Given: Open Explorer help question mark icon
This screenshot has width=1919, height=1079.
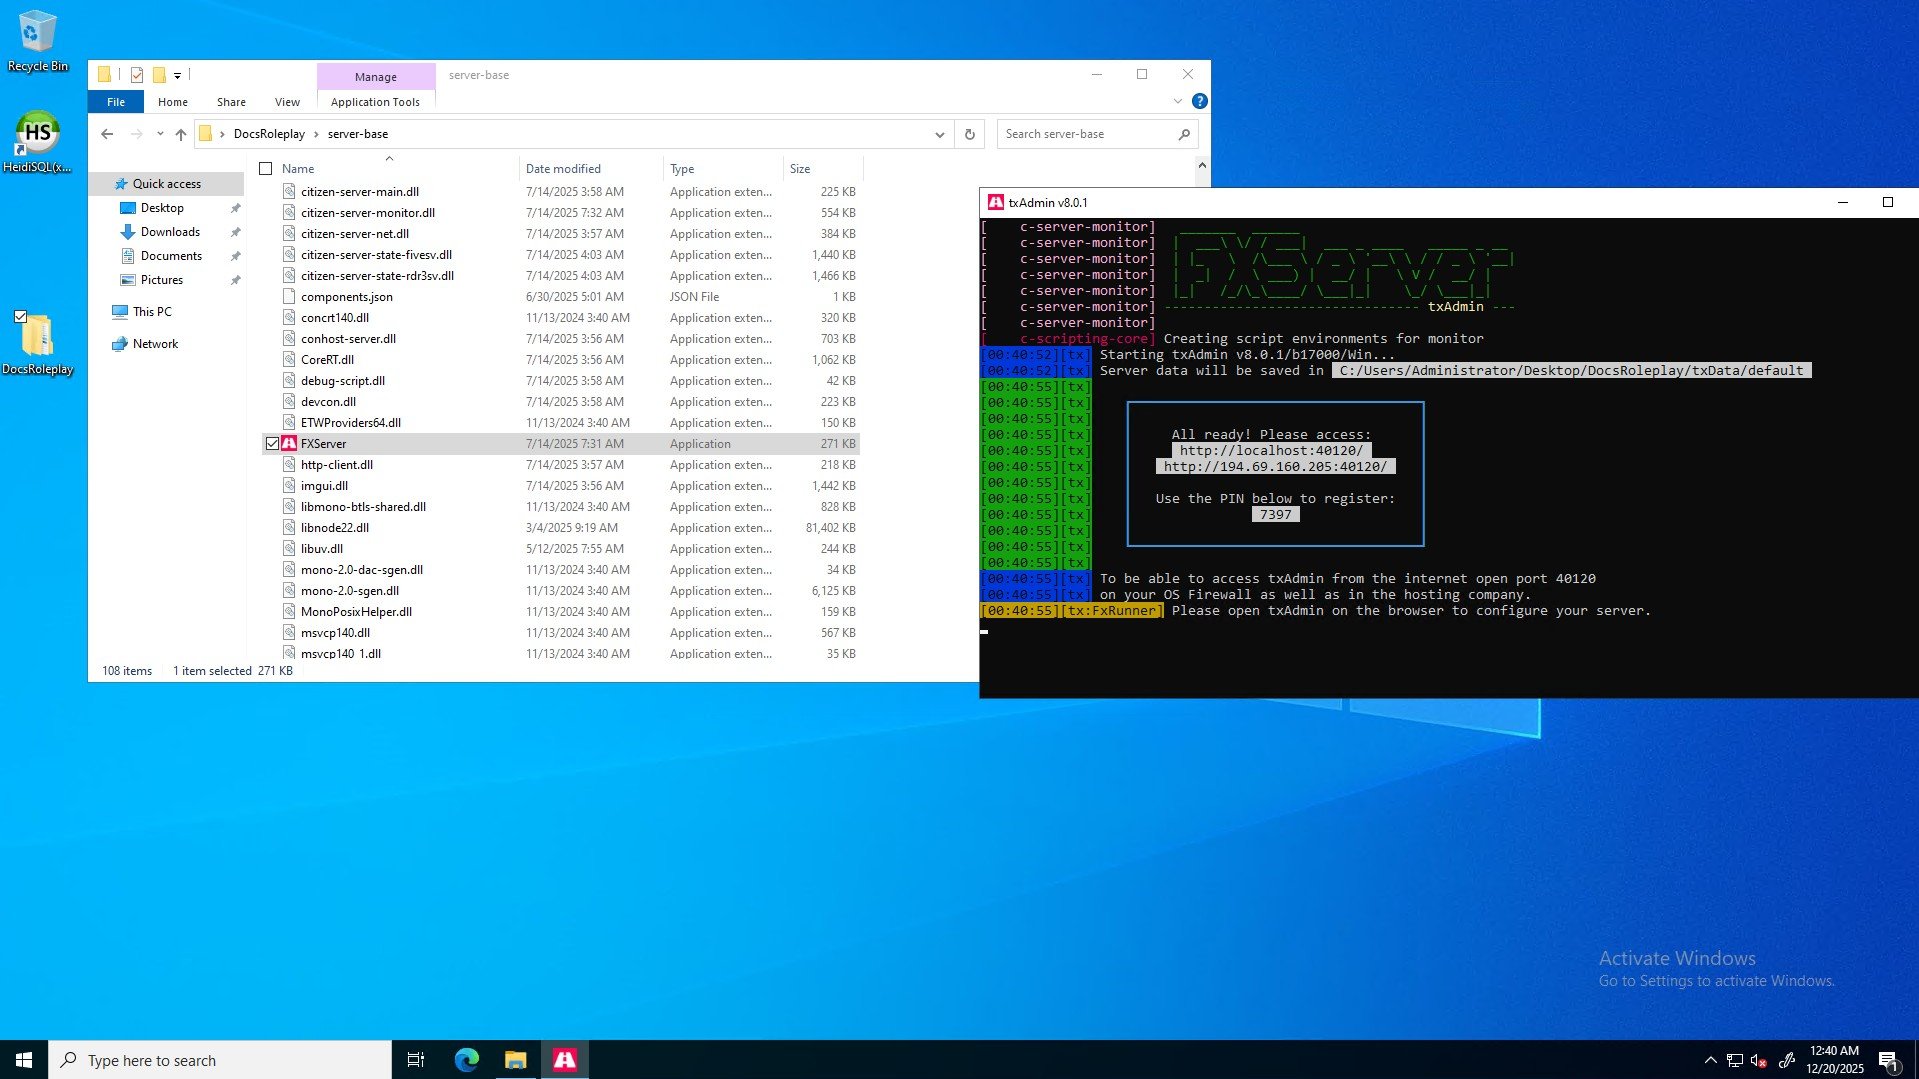Looking at the screenshot, I should tap(1200, 101).
